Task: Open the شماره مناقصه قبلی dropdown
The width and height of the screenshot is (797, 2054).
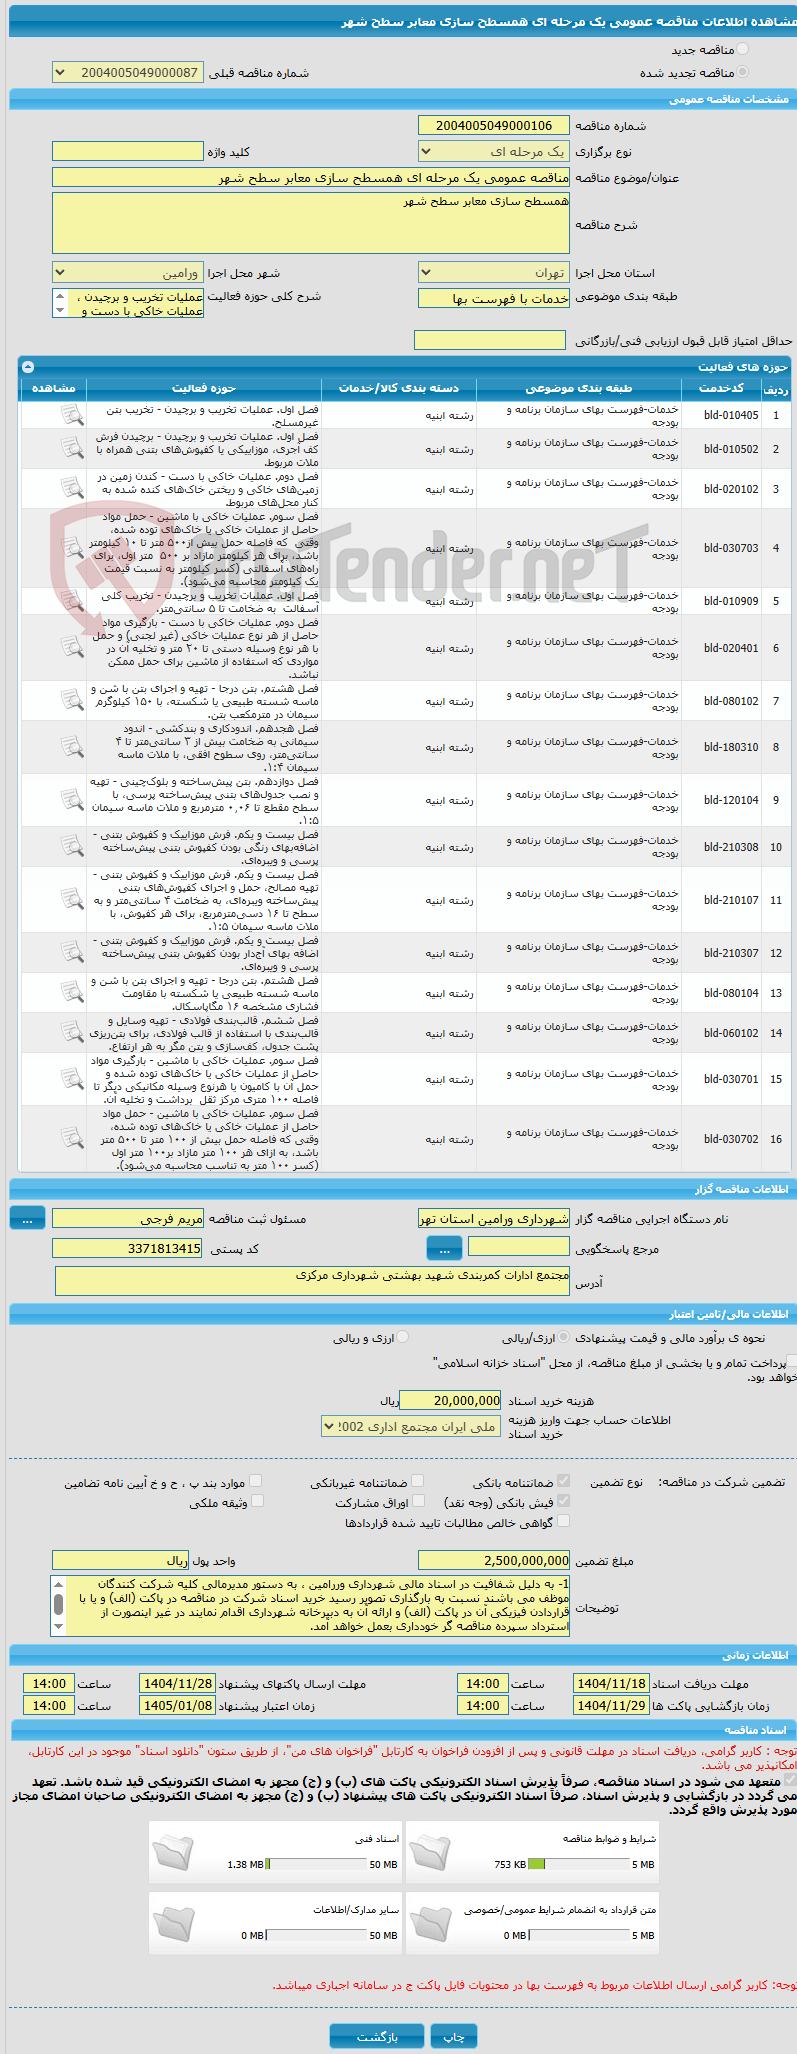Action: coord(128,73)
